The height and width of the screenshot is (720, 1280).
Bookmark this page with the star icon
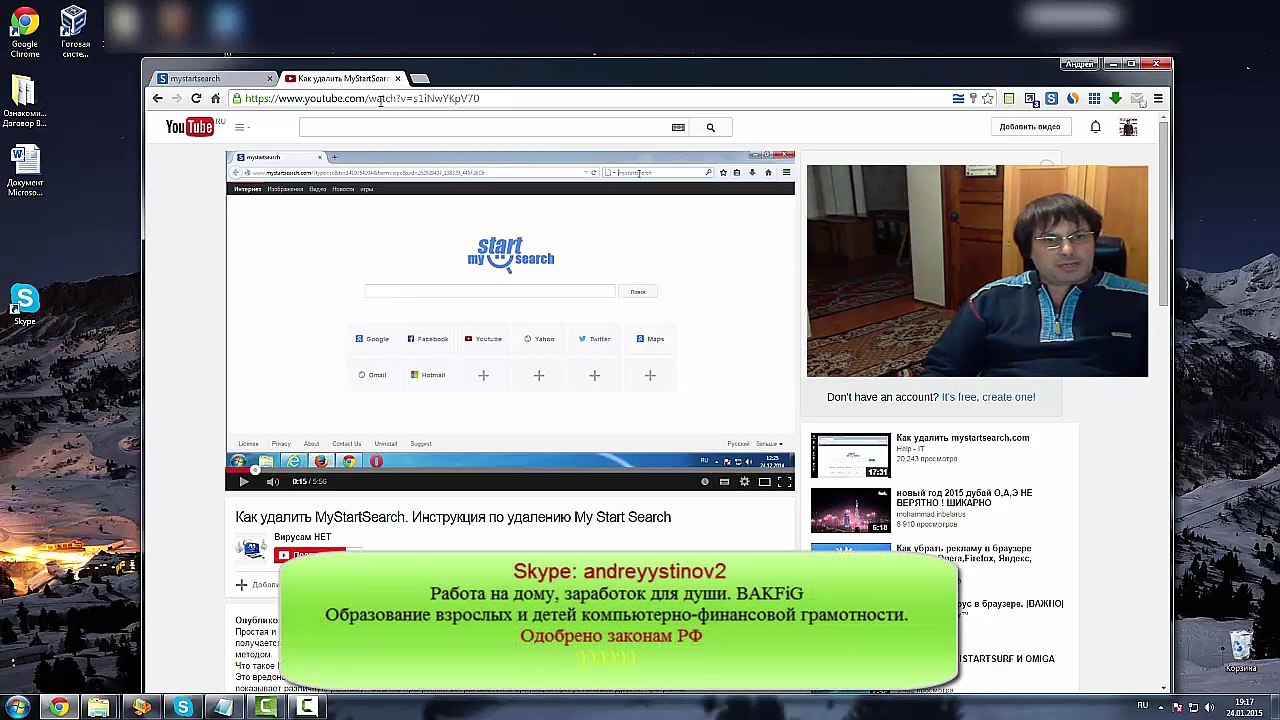pos(988,98)
